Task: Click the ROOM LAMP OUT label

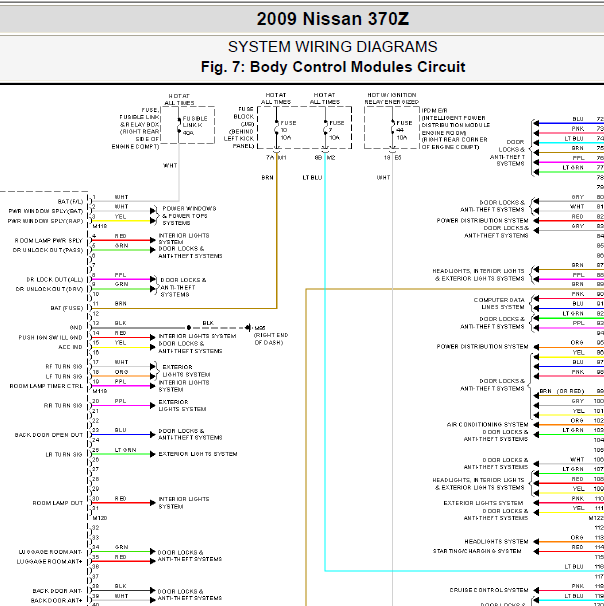Action: click(58, 503)
